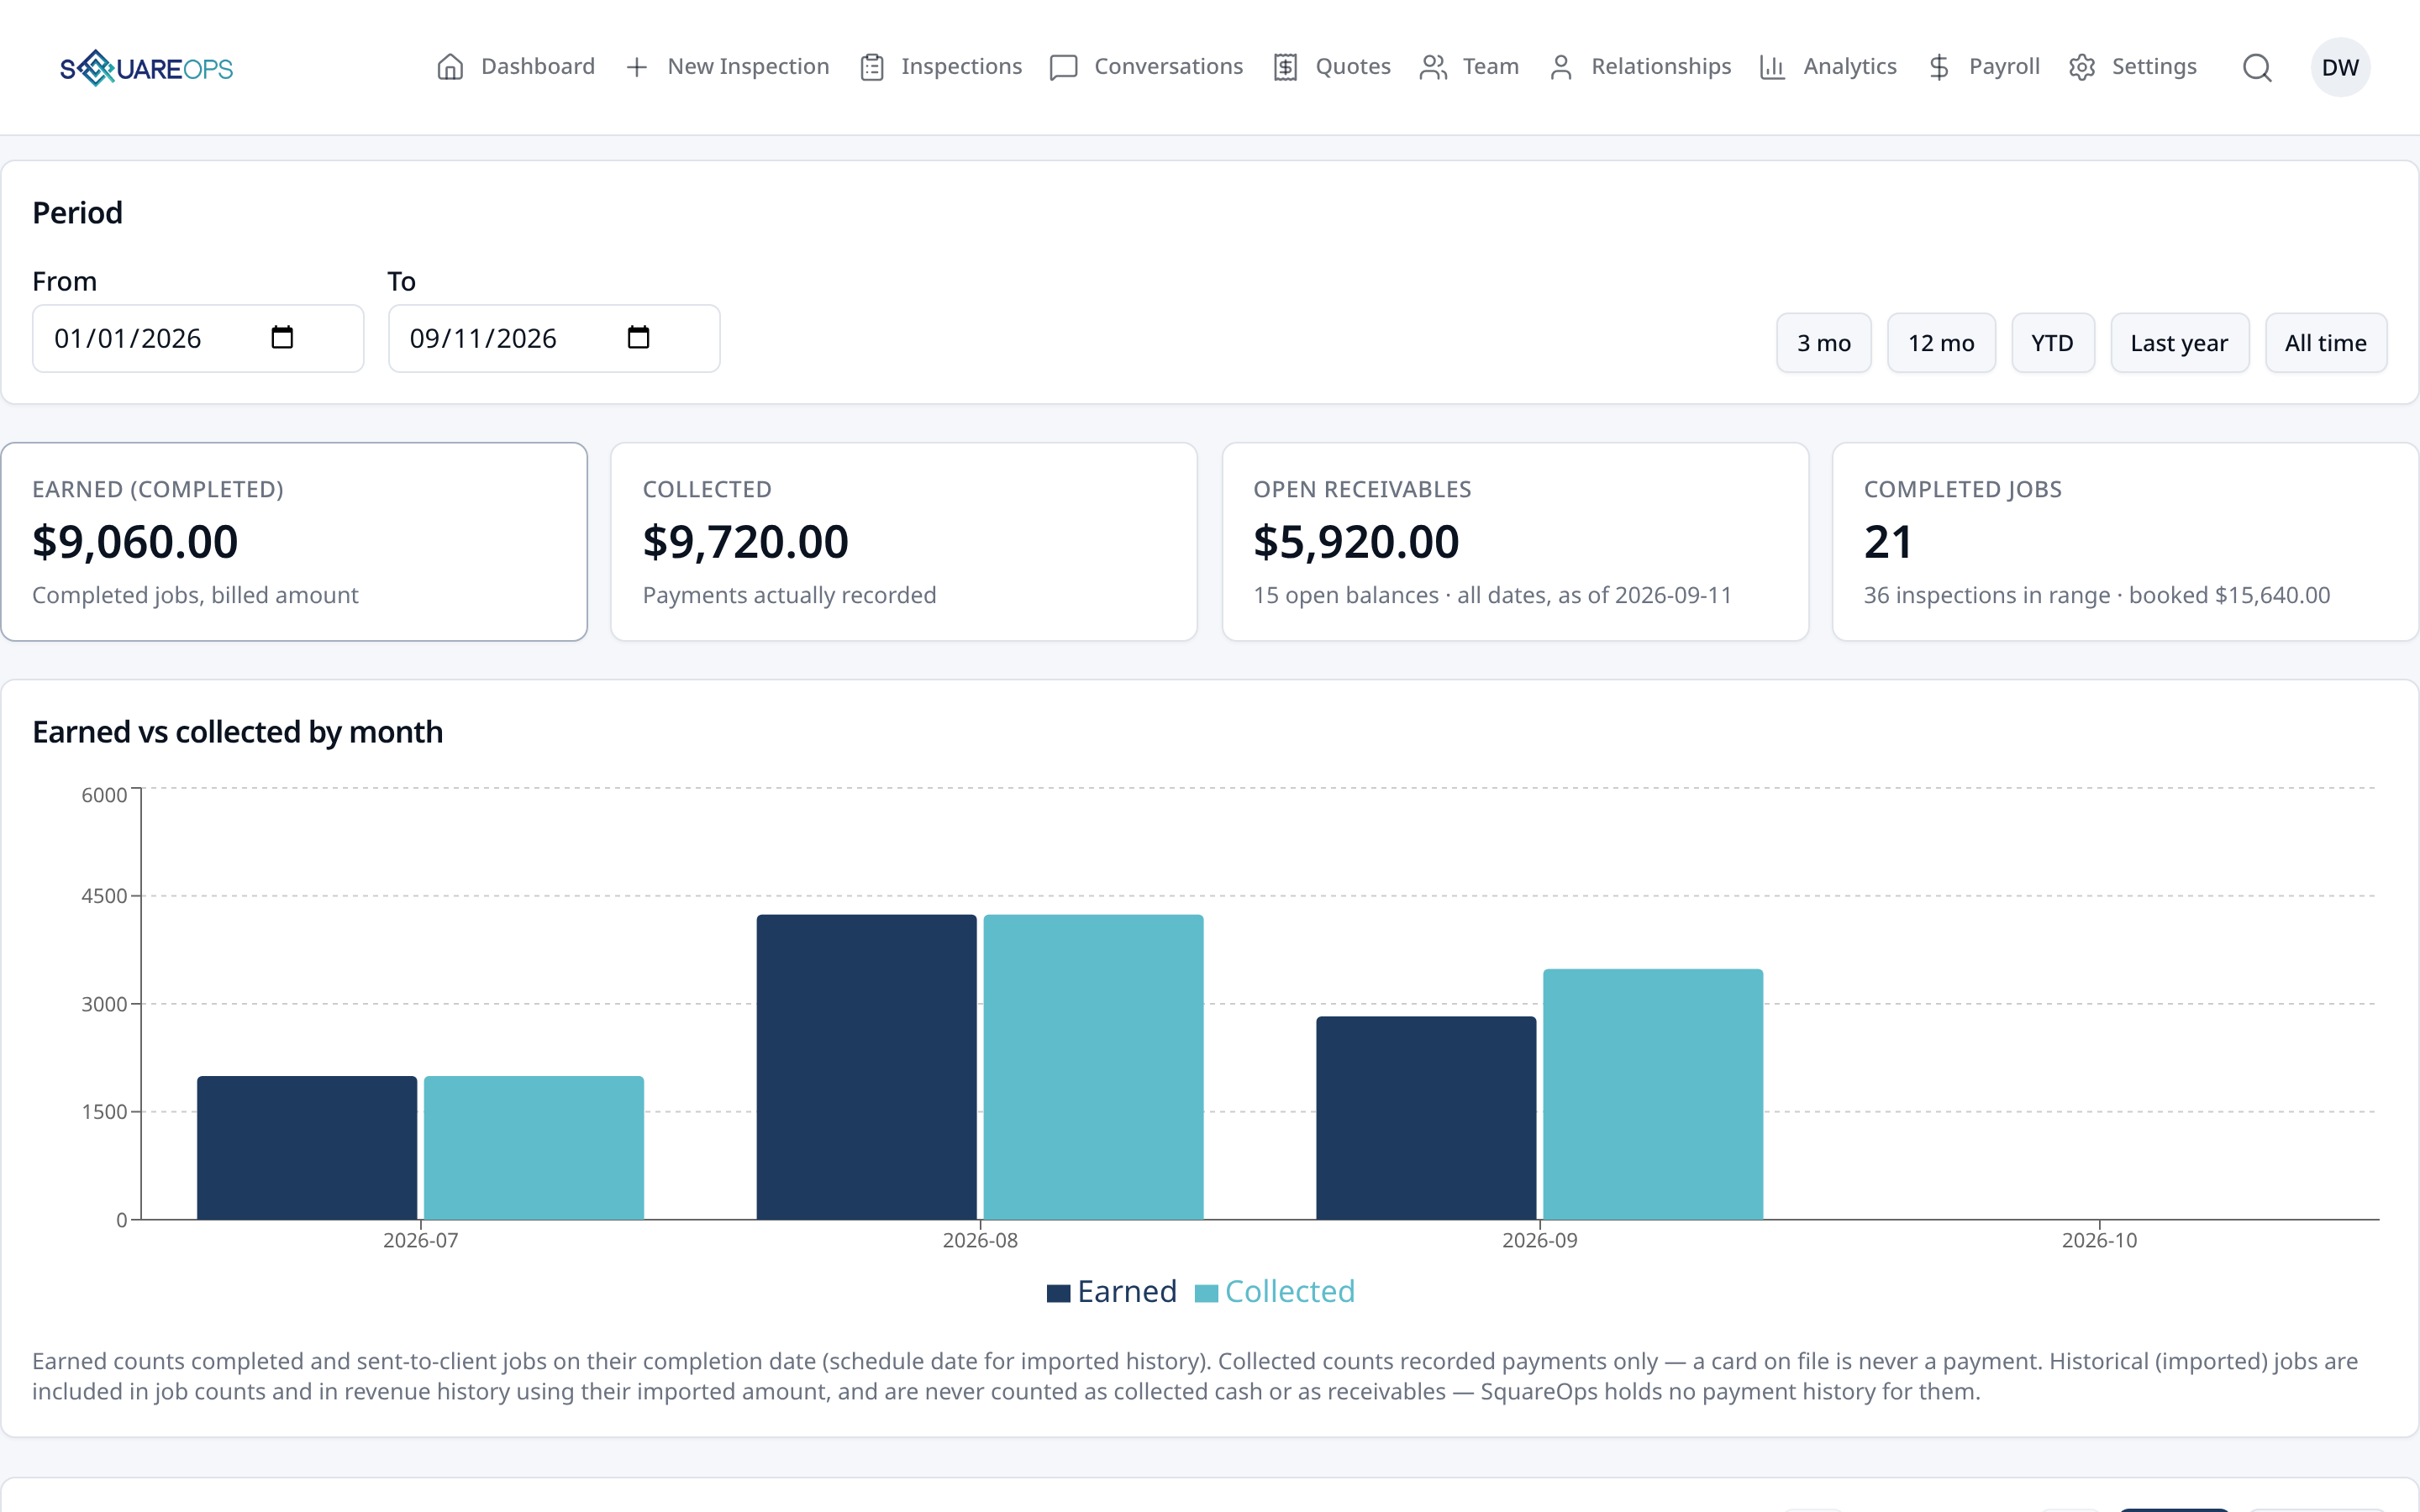Open the DW user avatar menu
This screenshot has width=2420, height=1512.
pos(2340,67)
